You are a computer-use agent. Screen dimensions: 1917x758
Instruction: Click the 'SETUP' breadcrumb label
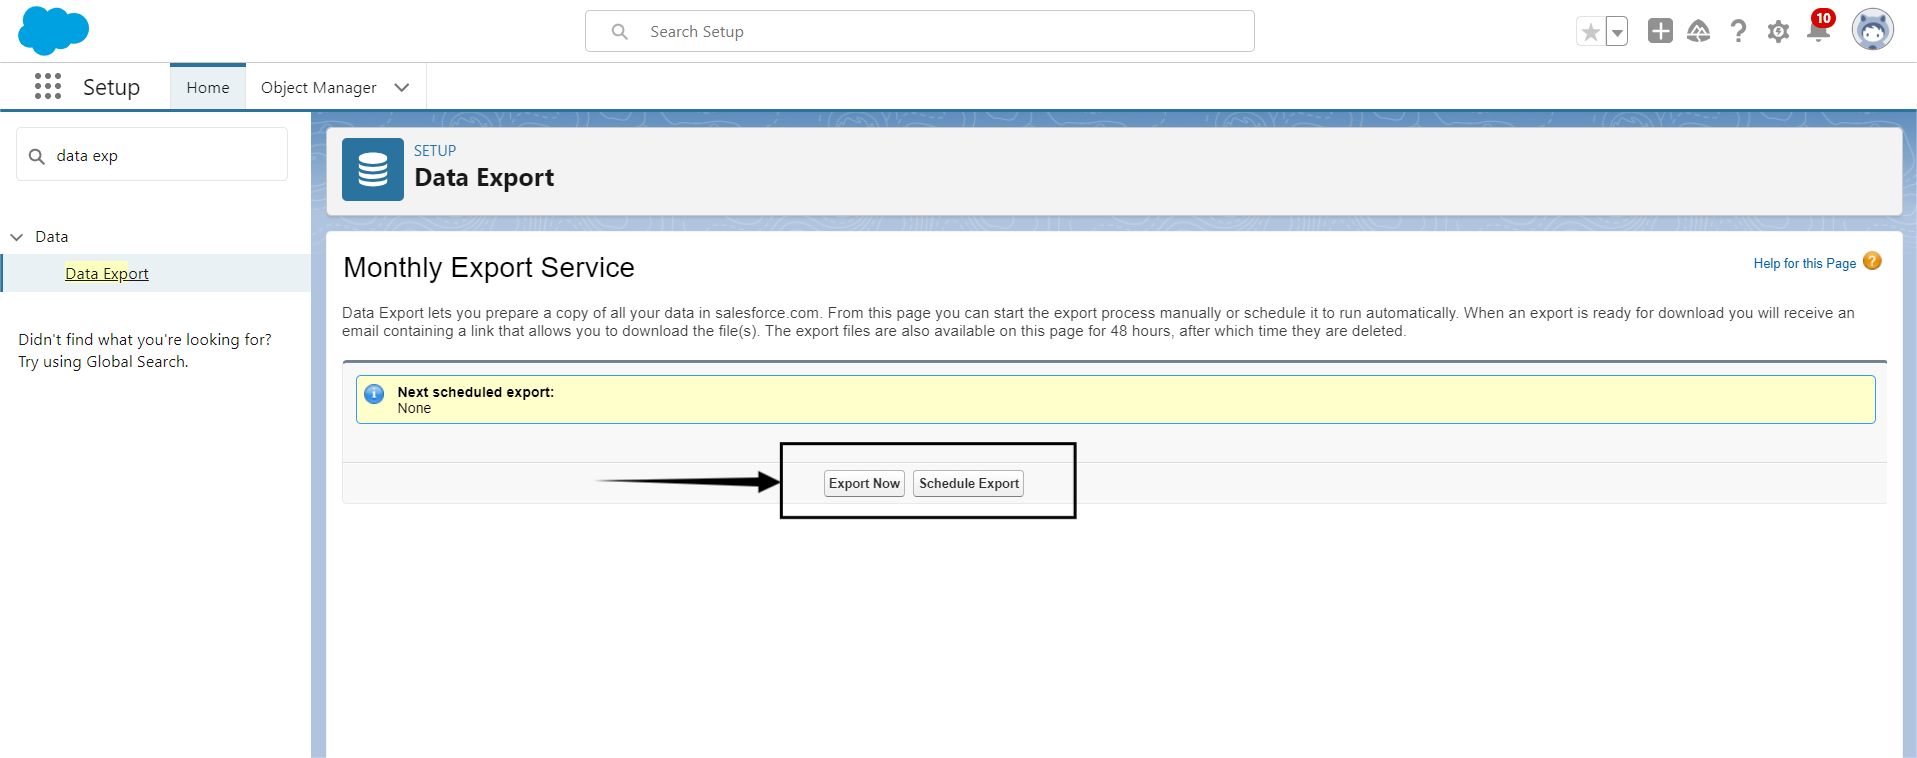point(435,151)
